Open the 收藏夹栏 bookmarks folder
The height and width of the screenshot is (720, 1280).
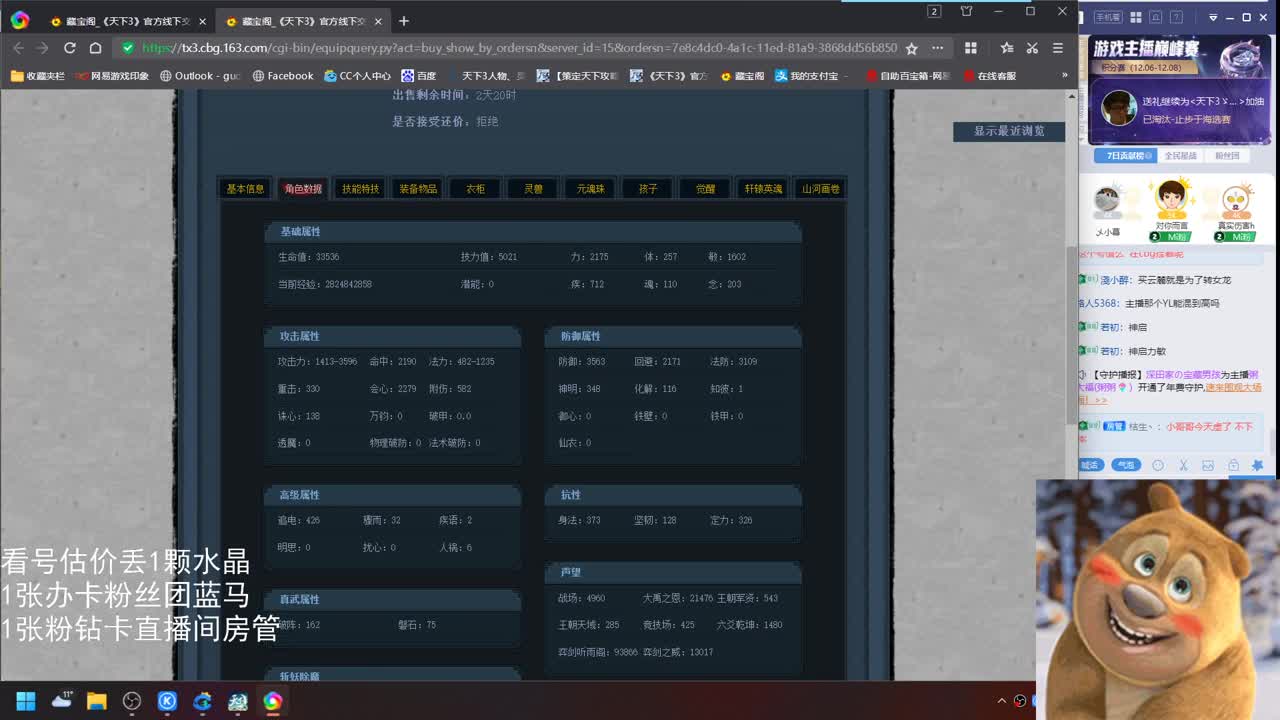pyautogui.click(x=37, y=76)
